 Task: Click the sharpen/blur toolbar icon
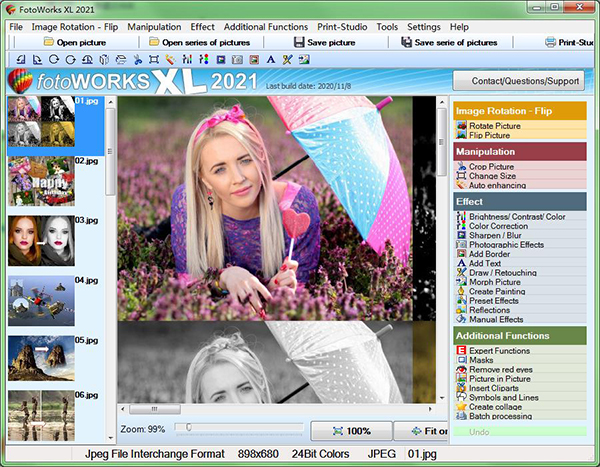coord(220,59)
